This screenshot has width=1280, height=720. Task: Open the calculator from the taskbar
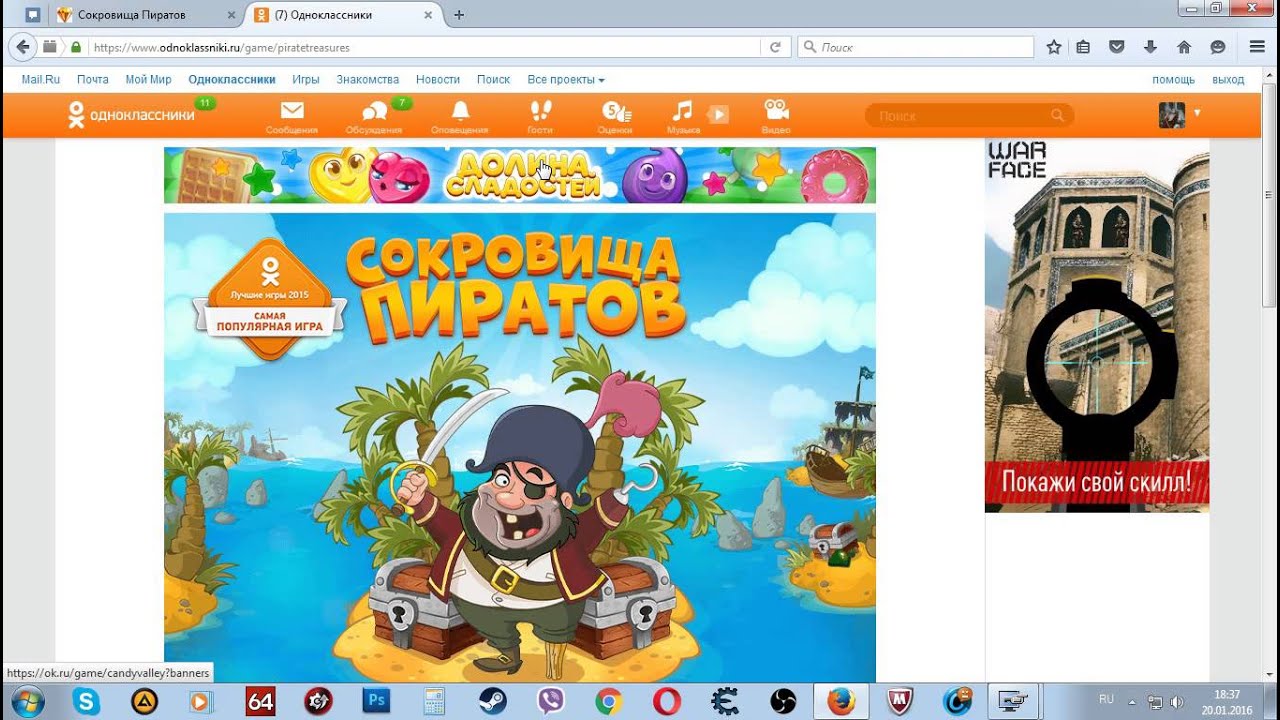pos(434,702)
